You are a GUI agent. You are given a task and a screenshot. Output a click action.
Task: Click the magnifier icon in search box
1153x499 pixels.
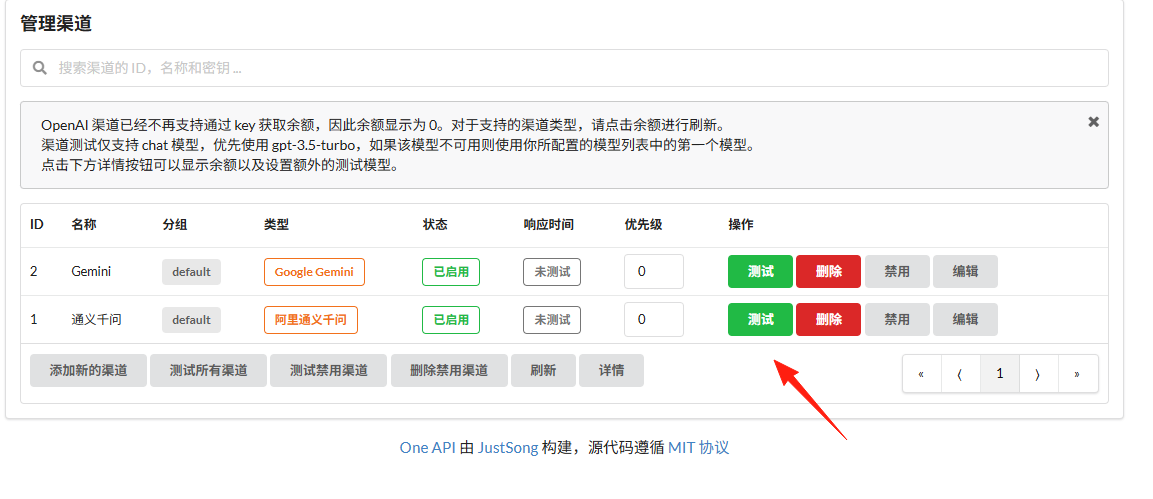(x=40, y=68)
